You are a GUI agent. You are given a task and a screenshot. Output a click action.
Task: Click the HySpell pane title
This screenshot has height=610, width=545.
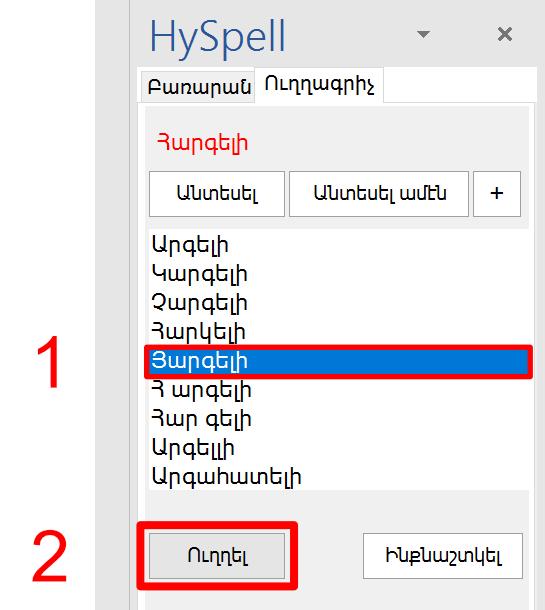pos(217,37)
